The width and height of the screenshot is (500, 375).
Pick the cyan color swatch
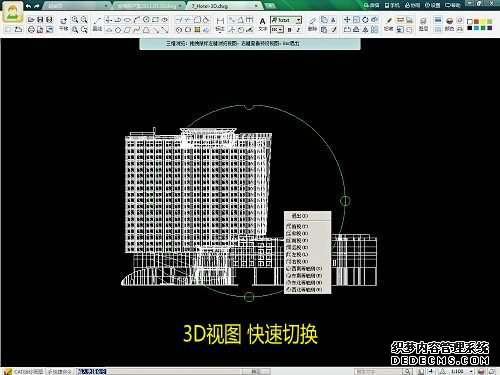tap(477, 28)
